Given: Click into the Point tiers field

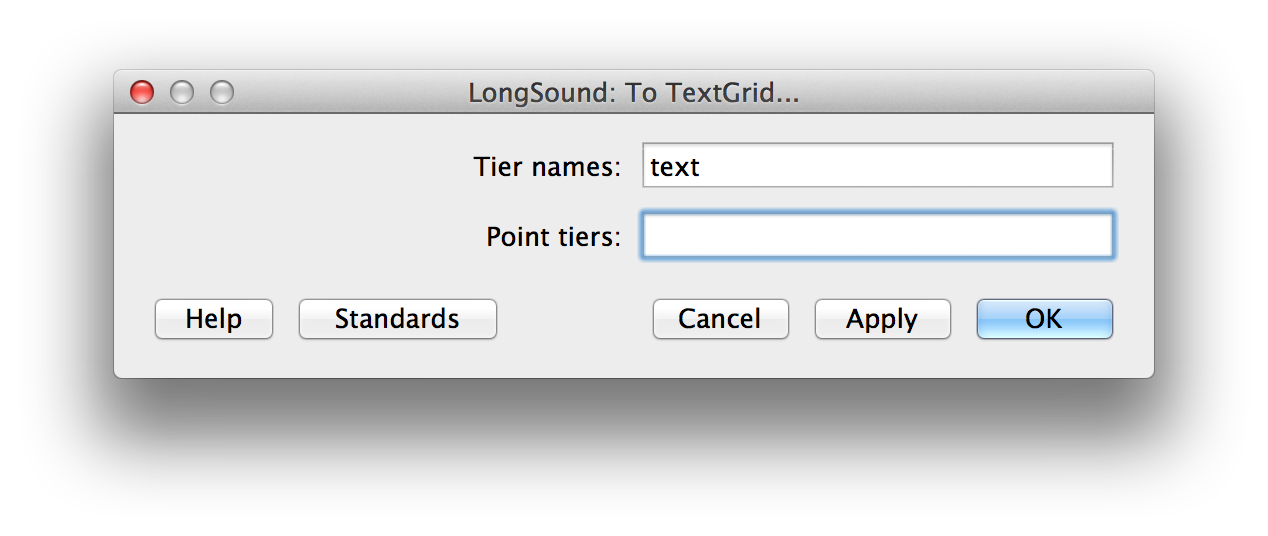Looking at the screenshot, I should 877,236.
